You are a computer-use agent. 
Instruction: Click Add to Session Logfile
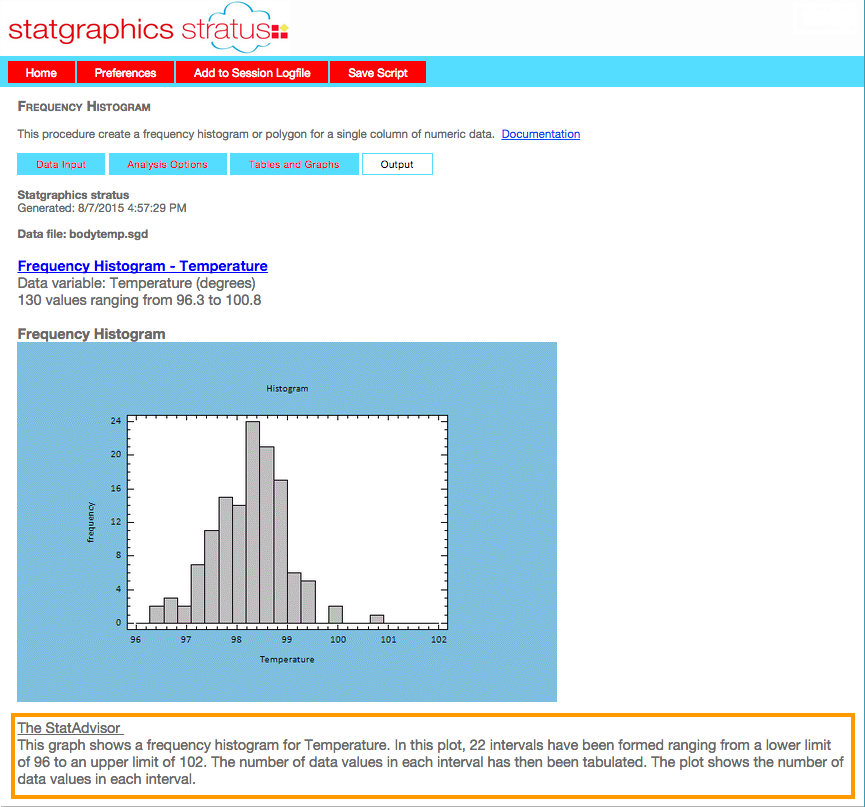(252, 73)
